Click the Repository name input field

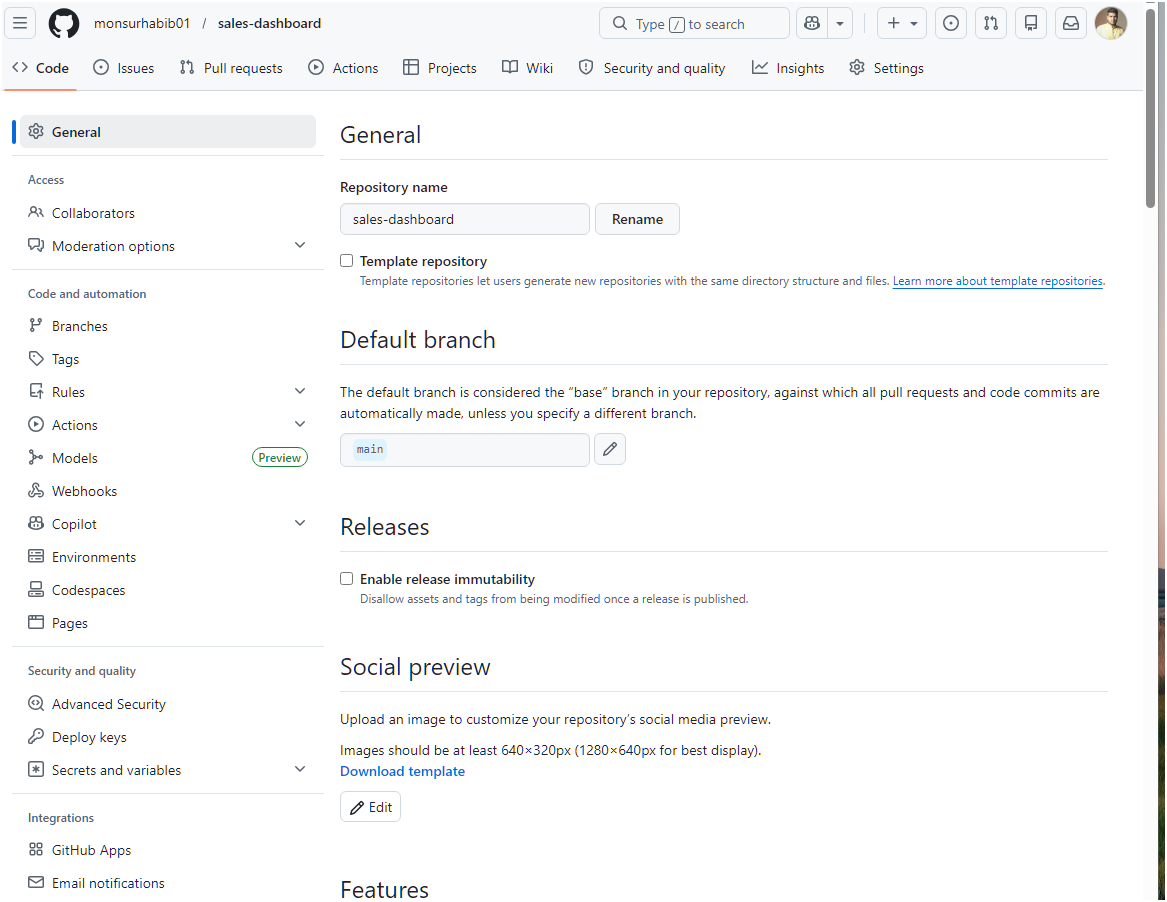pos(464,219)
